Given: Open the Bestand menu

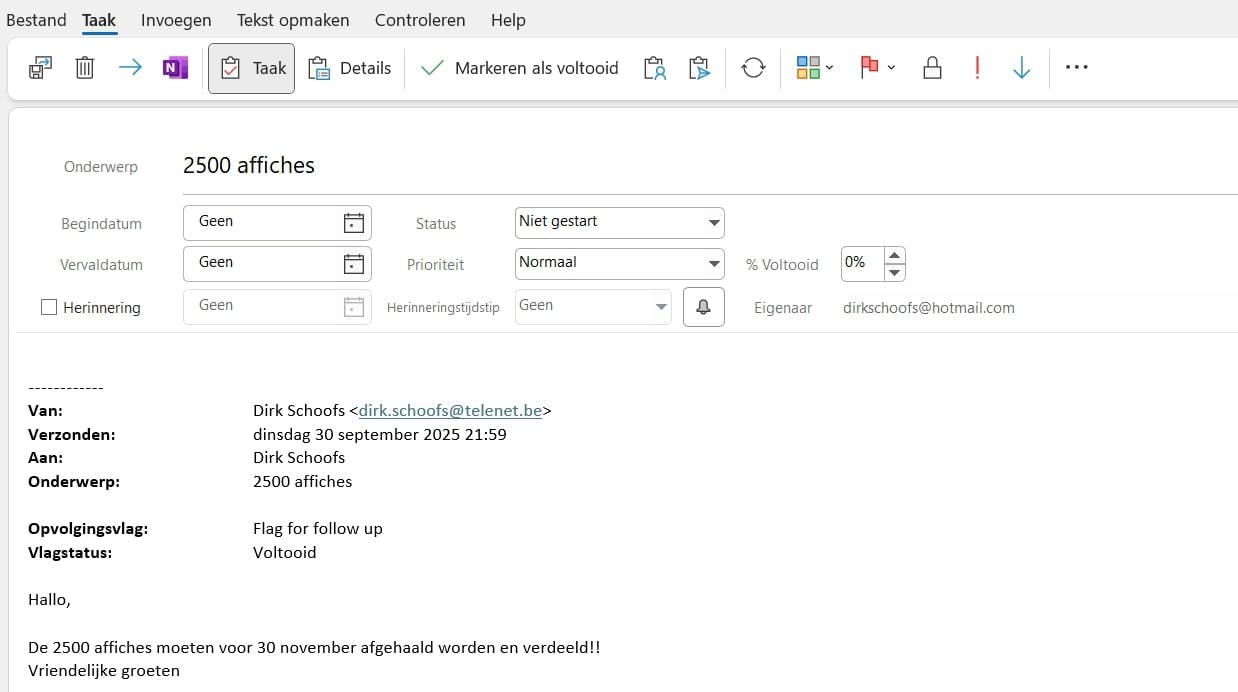Looking at the screenshot, I should coord(36,20).
